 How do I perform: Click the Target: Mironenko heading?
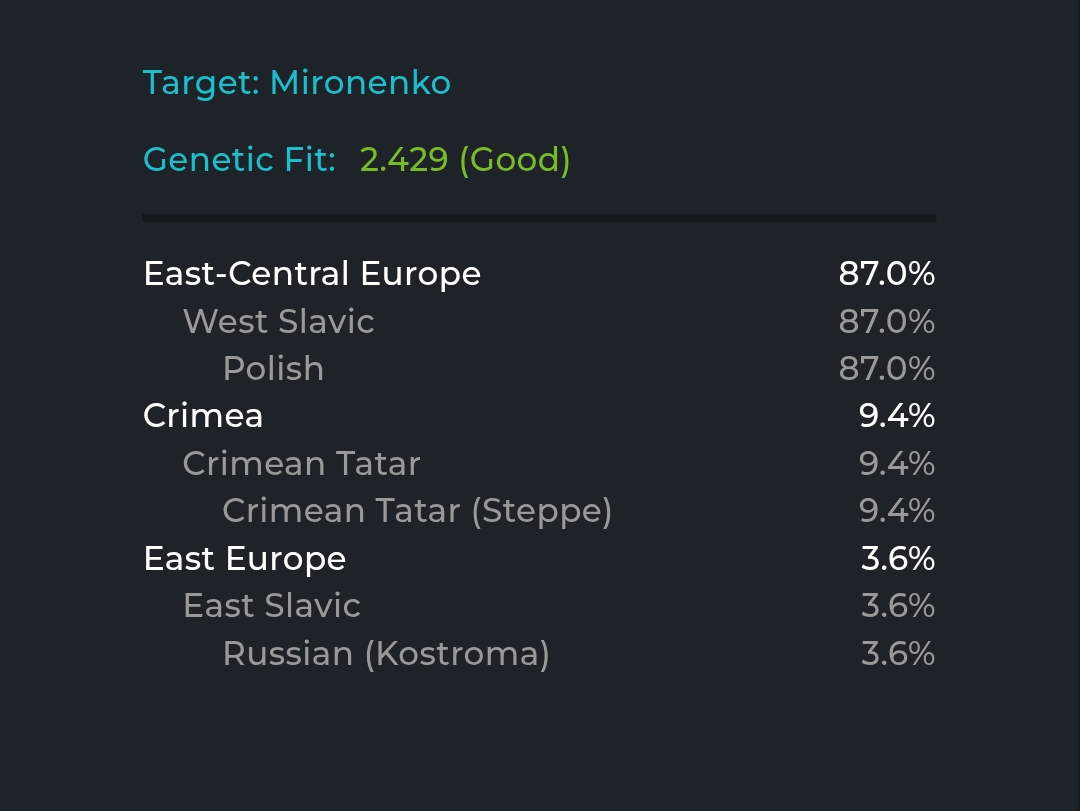[x=297, y=83]
